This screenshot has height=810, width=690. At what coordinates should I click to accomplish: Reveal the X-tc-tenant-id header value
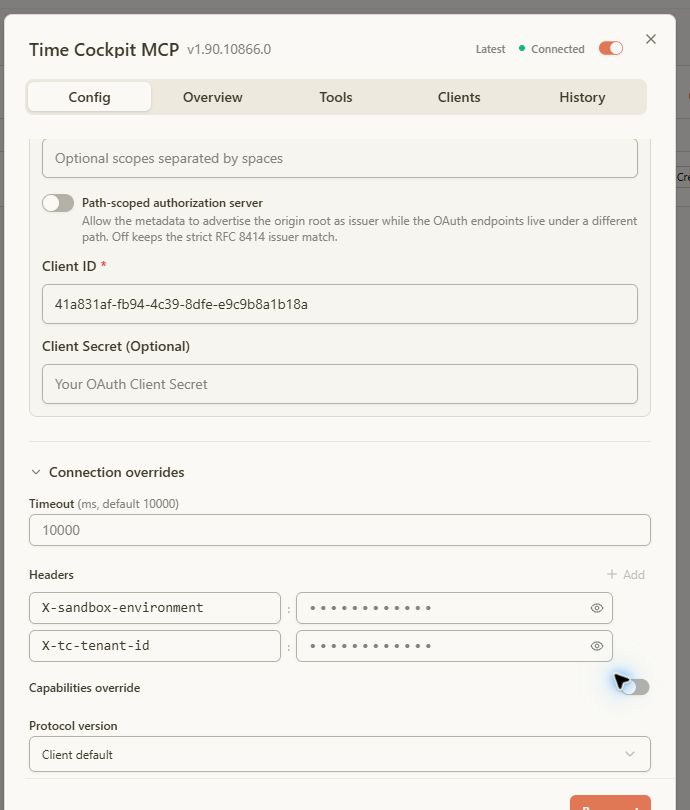tap(597, 646)
